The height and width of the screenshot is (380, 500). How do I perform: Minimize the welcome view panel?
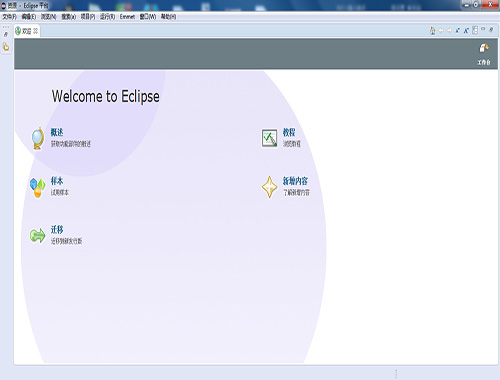click(x=483, y=29)
